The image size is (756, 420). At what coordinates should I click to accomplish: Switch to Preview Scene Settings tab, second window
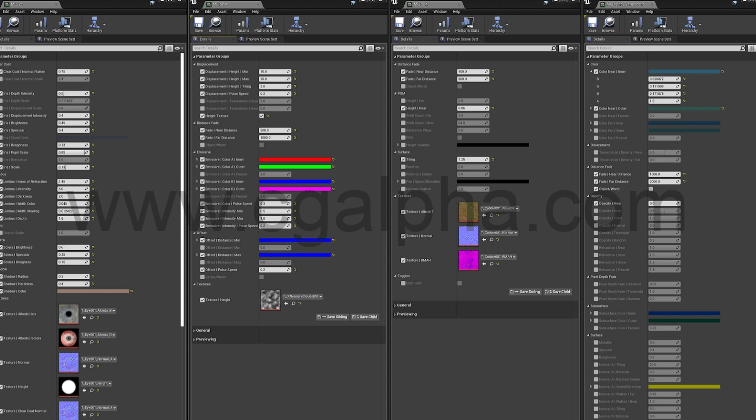[260, 39]
